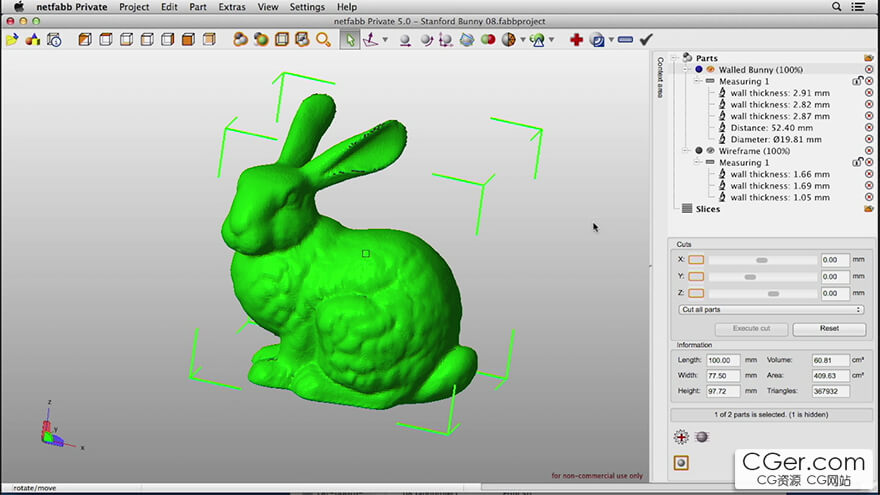The image size is (880, 495).
Task: Toggle the X cut plane box
Action: (x=696, y=259)
